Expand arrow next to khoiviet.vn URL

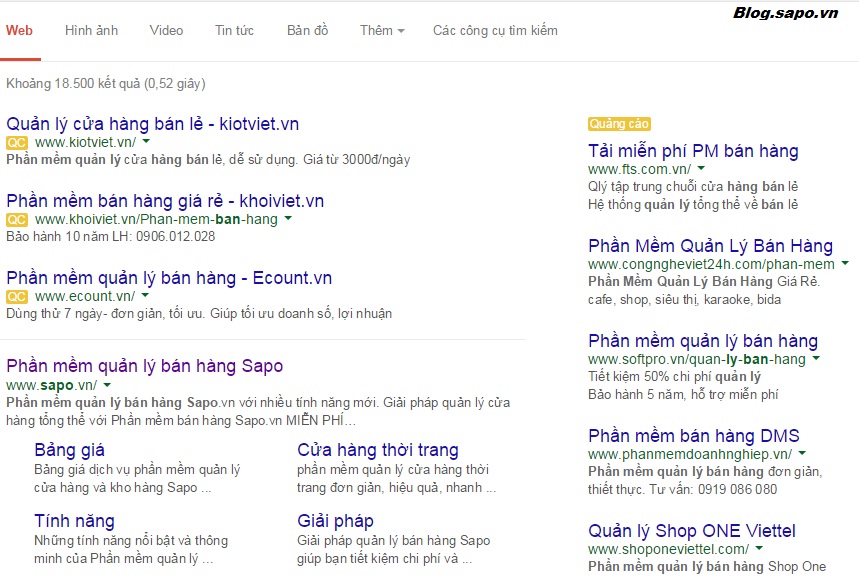tap(288, 219)
